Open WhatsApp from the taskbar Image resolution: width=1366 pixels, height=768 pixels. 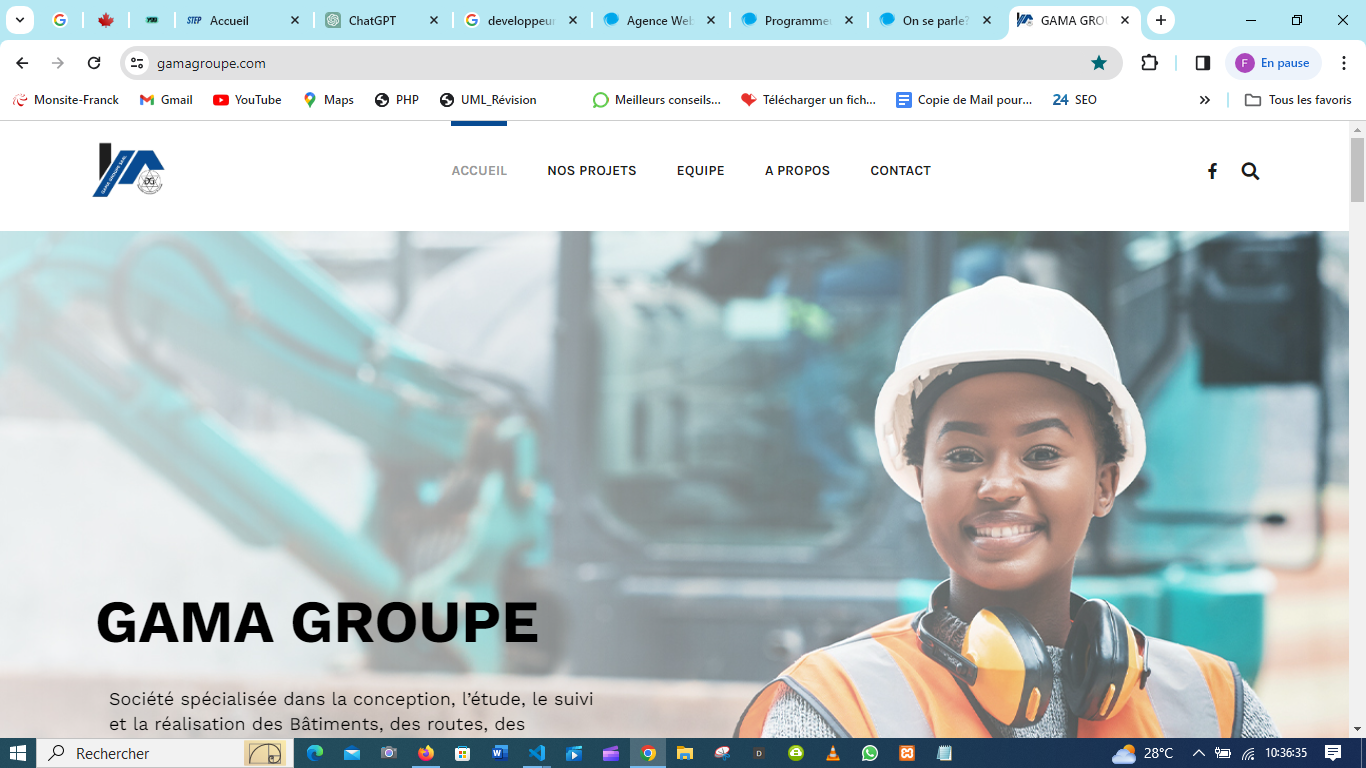(870, 753)
